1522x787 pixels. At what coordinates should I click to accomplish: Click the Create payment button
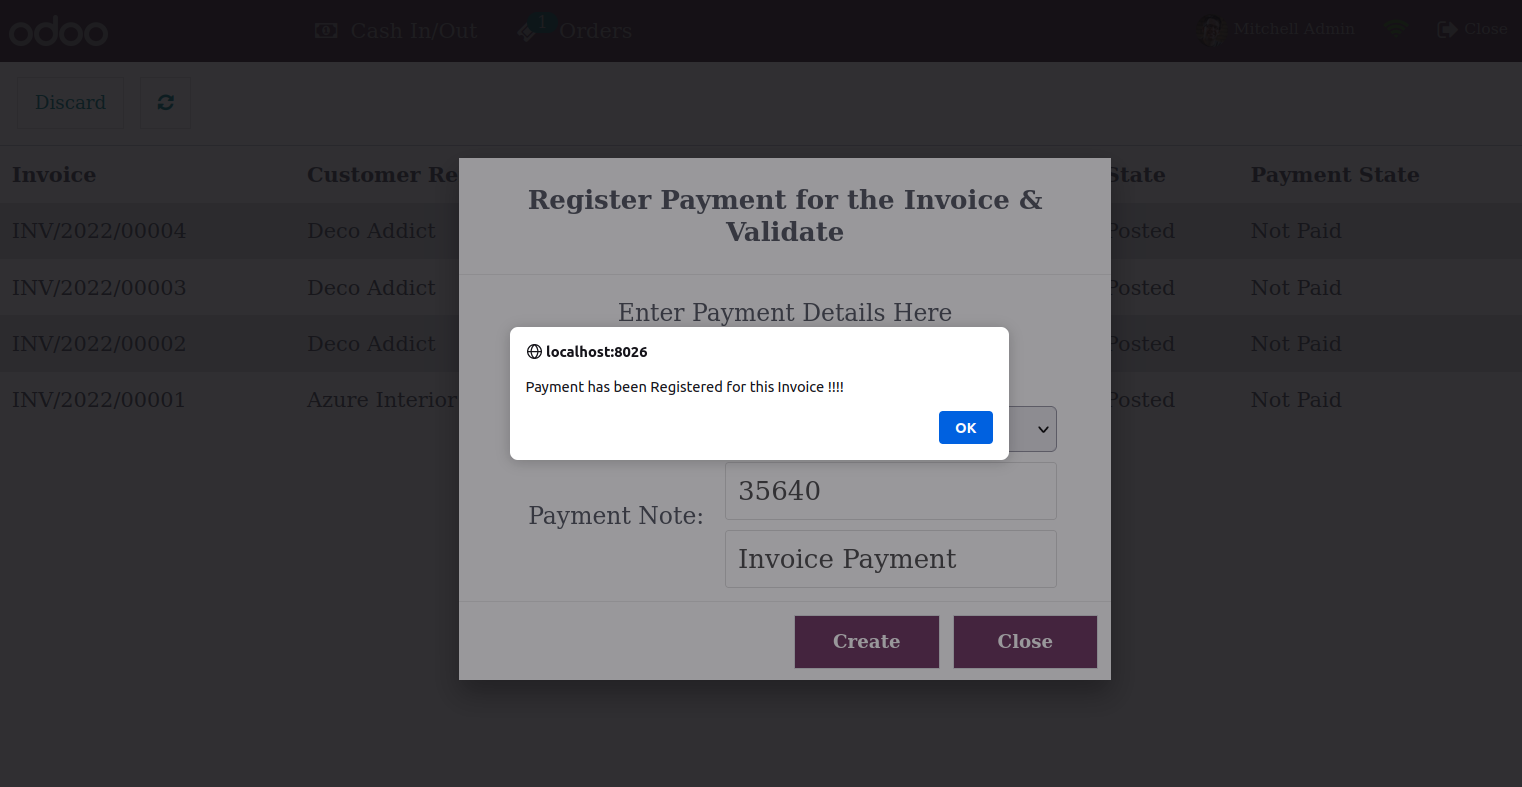click(x=867, y=642)
